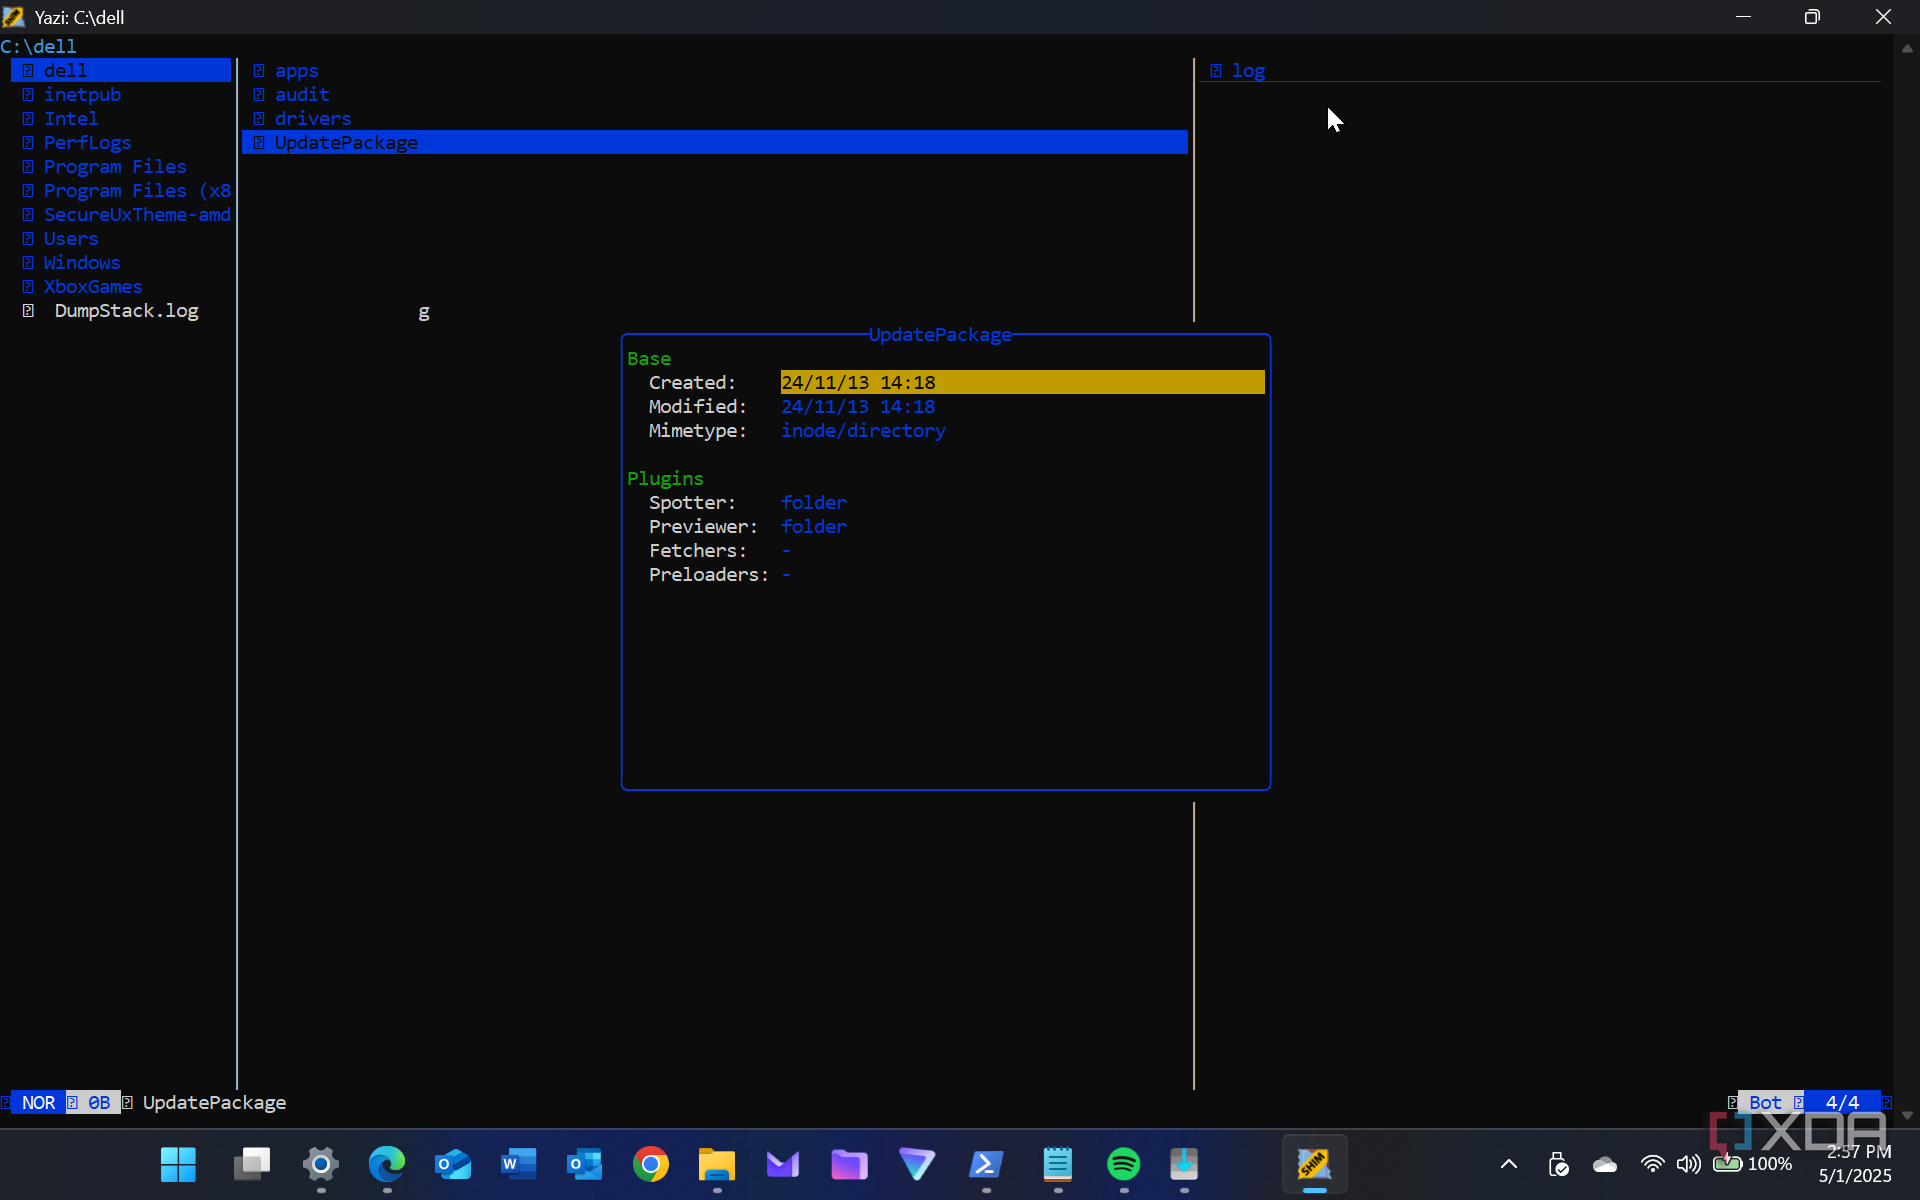1920x1200 pixels.
Task: Select the dell folder in parent pane
Action: pos(121,70)
